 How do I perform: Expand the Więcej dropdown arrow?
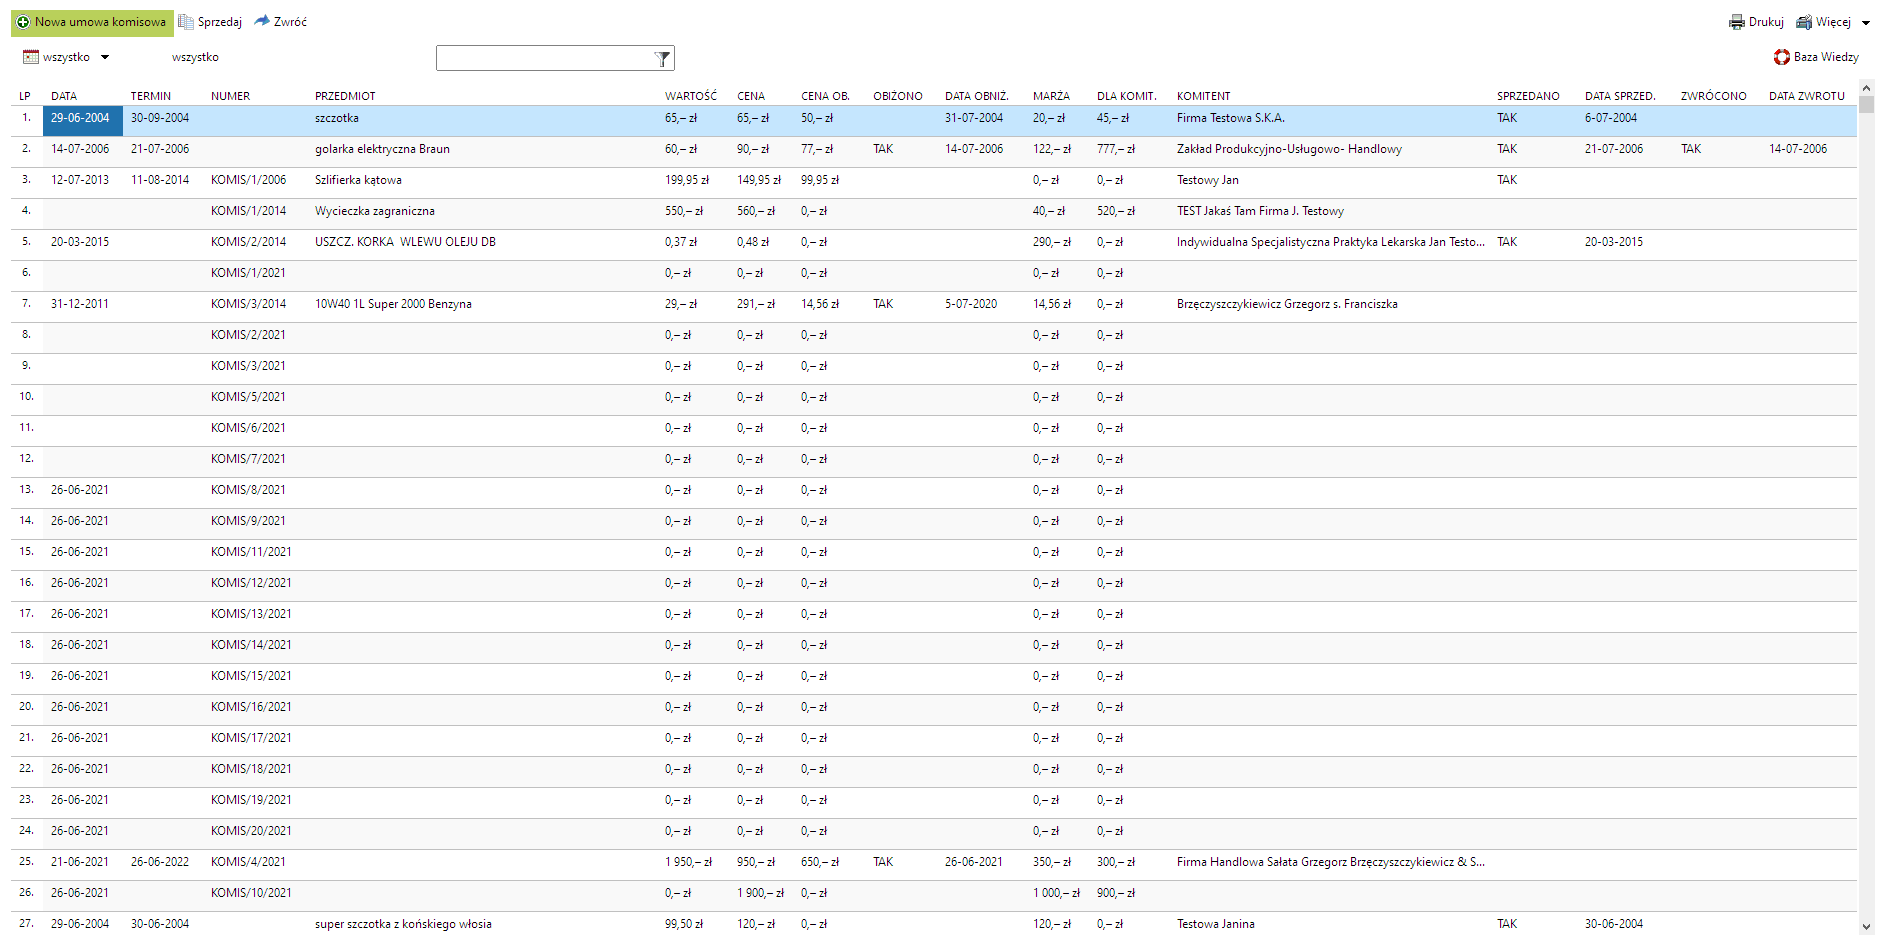coord(1866,23)
